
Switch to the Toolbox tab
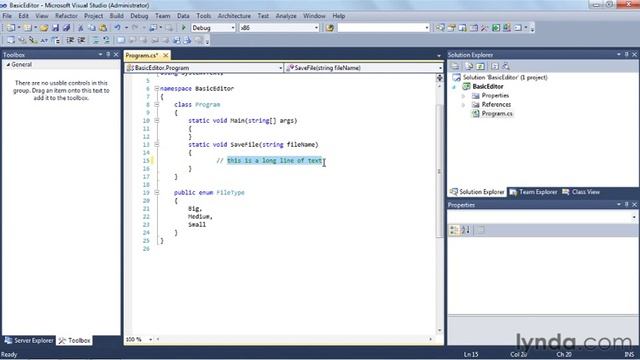pyautogui.click(x=74, y=340)
